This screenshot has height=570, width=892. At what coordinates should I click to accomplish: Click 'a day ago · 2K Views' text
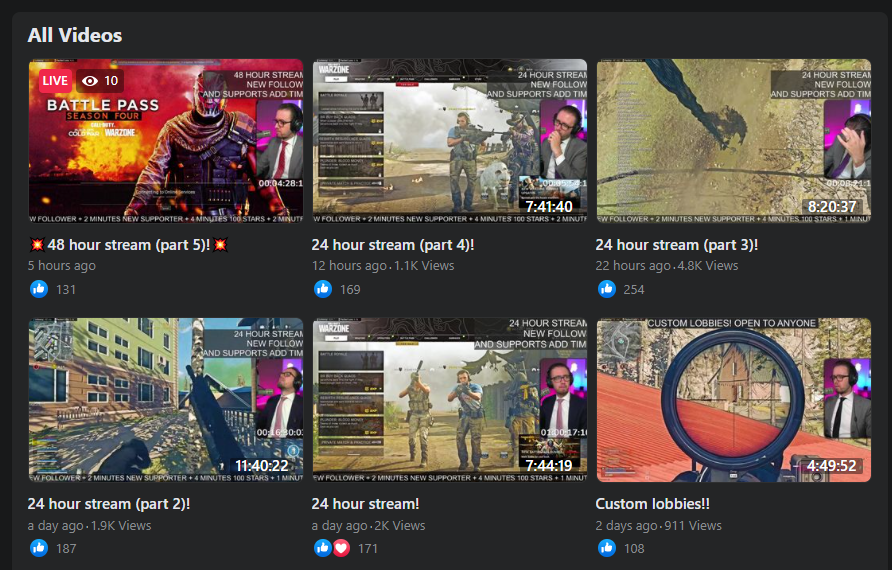368,526
